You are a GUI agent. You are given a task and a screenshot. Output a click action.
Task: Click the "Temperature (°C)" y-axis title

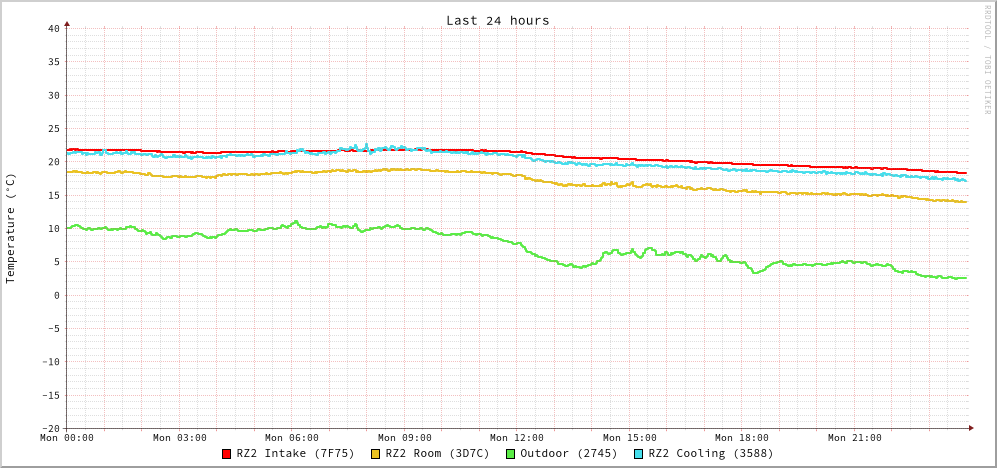coord(11,228)
